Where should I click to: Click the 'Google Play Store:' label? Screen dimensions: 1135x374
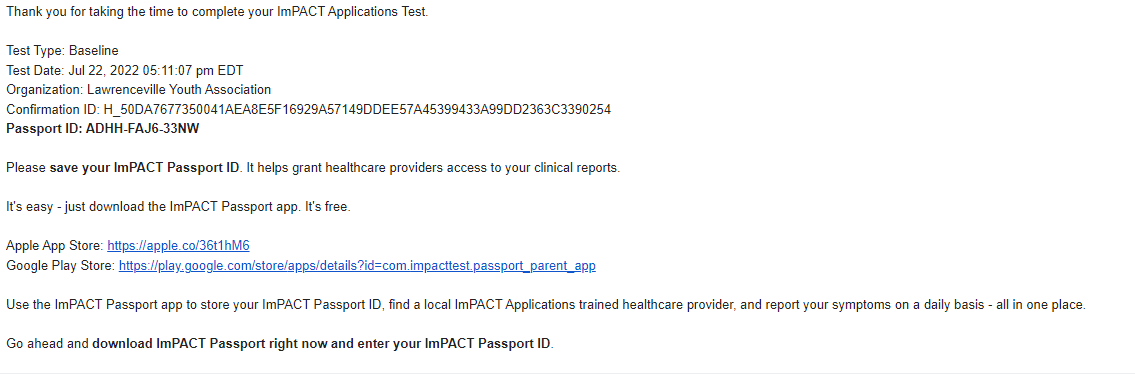[61, 265]
